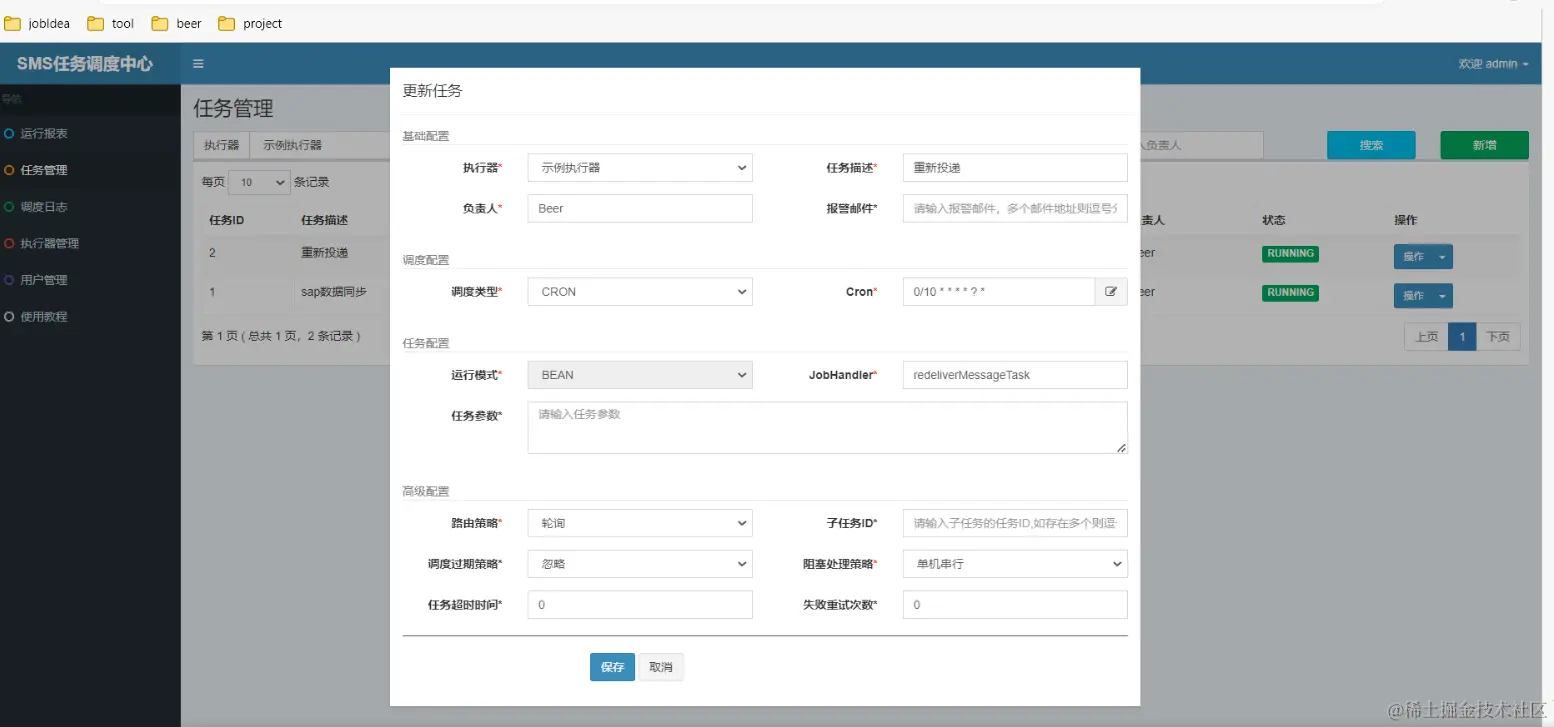The image size is (1554, 727).
Task: Focus the 负责人 input with Beer
Action: click(640, 208)
